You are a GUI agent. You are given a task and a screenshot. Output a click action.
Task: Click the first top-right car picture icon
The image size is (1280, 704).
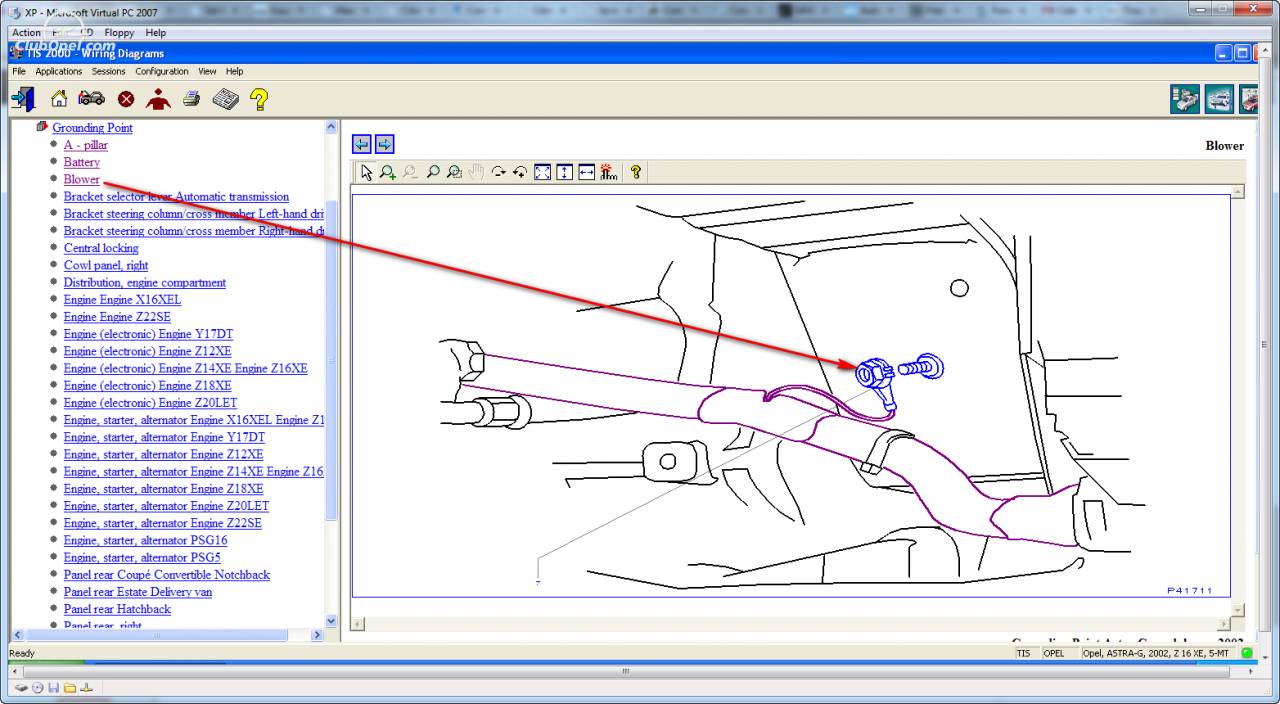point(1187,99)
